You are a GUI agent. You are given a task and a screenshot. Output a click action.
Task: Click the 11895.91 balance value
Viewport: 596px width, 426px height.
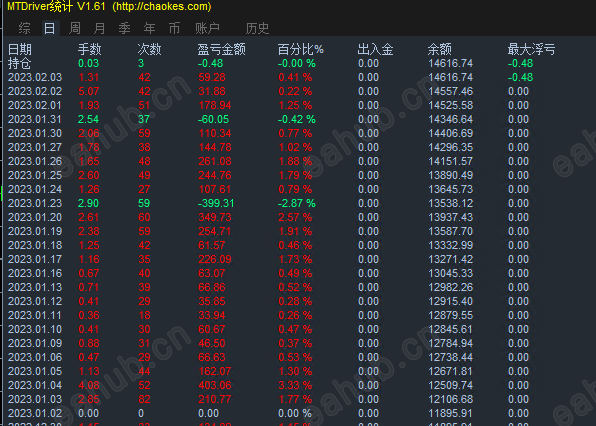click(451, 413)
